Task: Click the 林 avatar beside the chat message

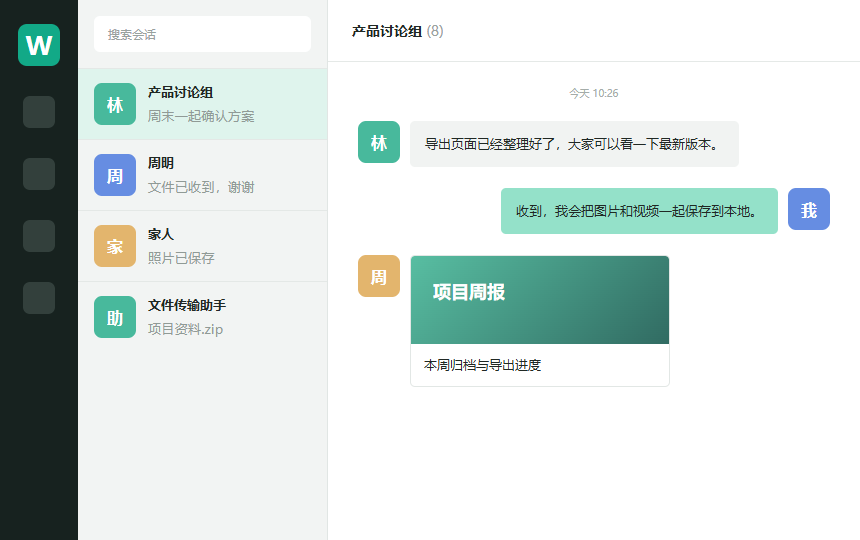Action: pyautogui.click(x=379, y=142)
